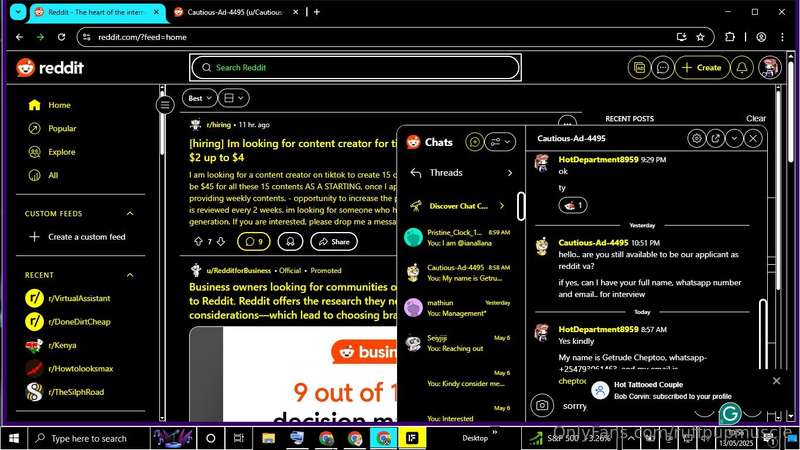Open Best sort dropdown

tap(199, 98)
